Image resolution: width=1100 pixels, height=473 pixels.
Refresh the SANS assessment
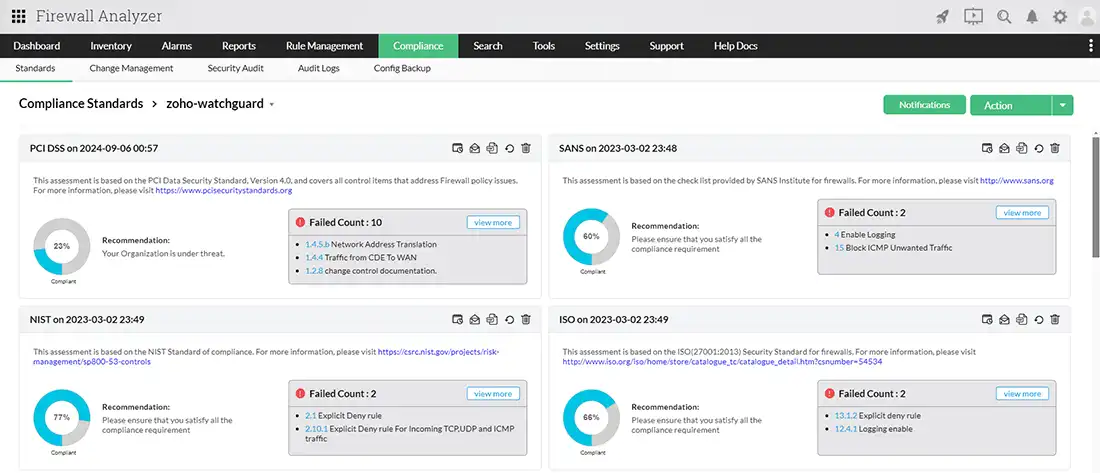pyautogui.click(x=1039, y=148)
